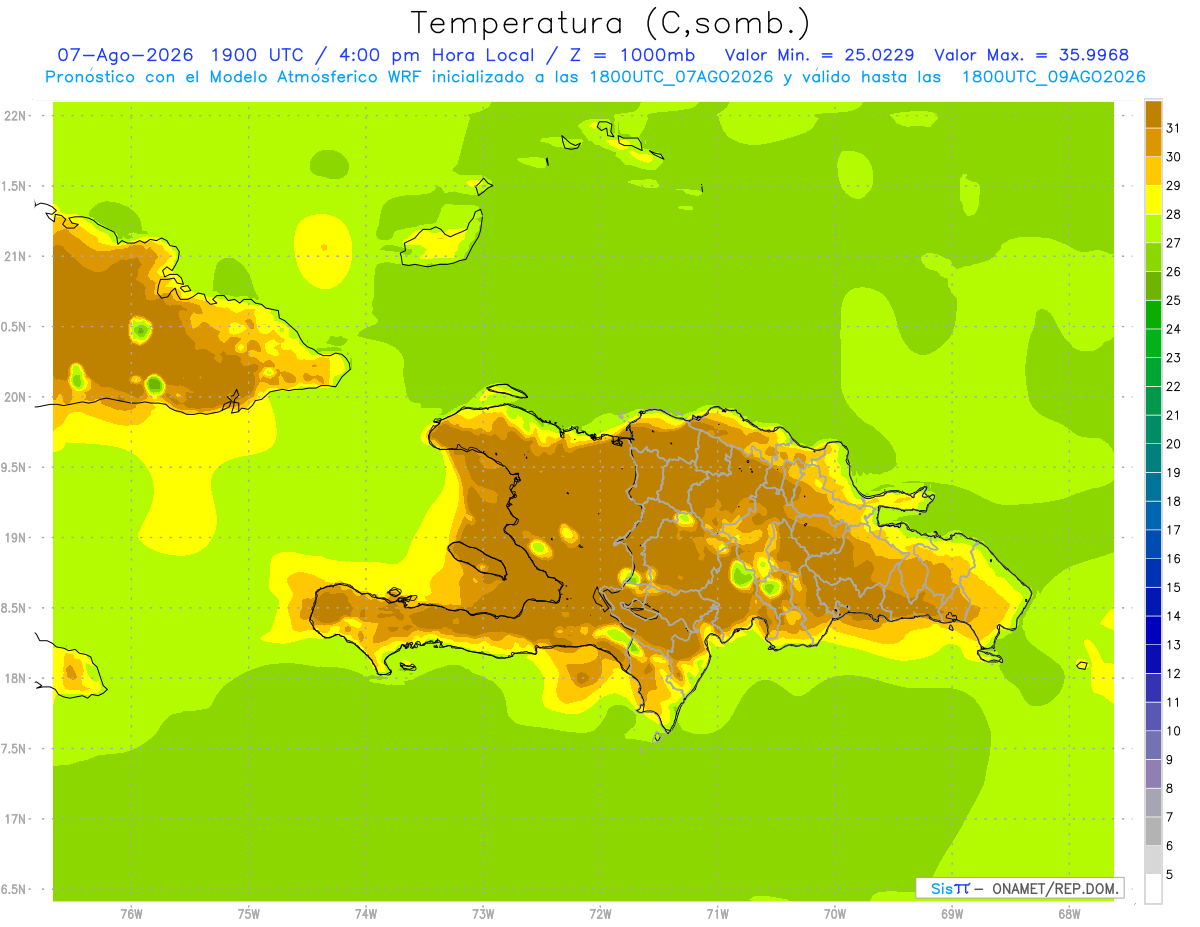1200x927 pixels.
Task: Click the '17N' latitude label
Action: [17, 819]
